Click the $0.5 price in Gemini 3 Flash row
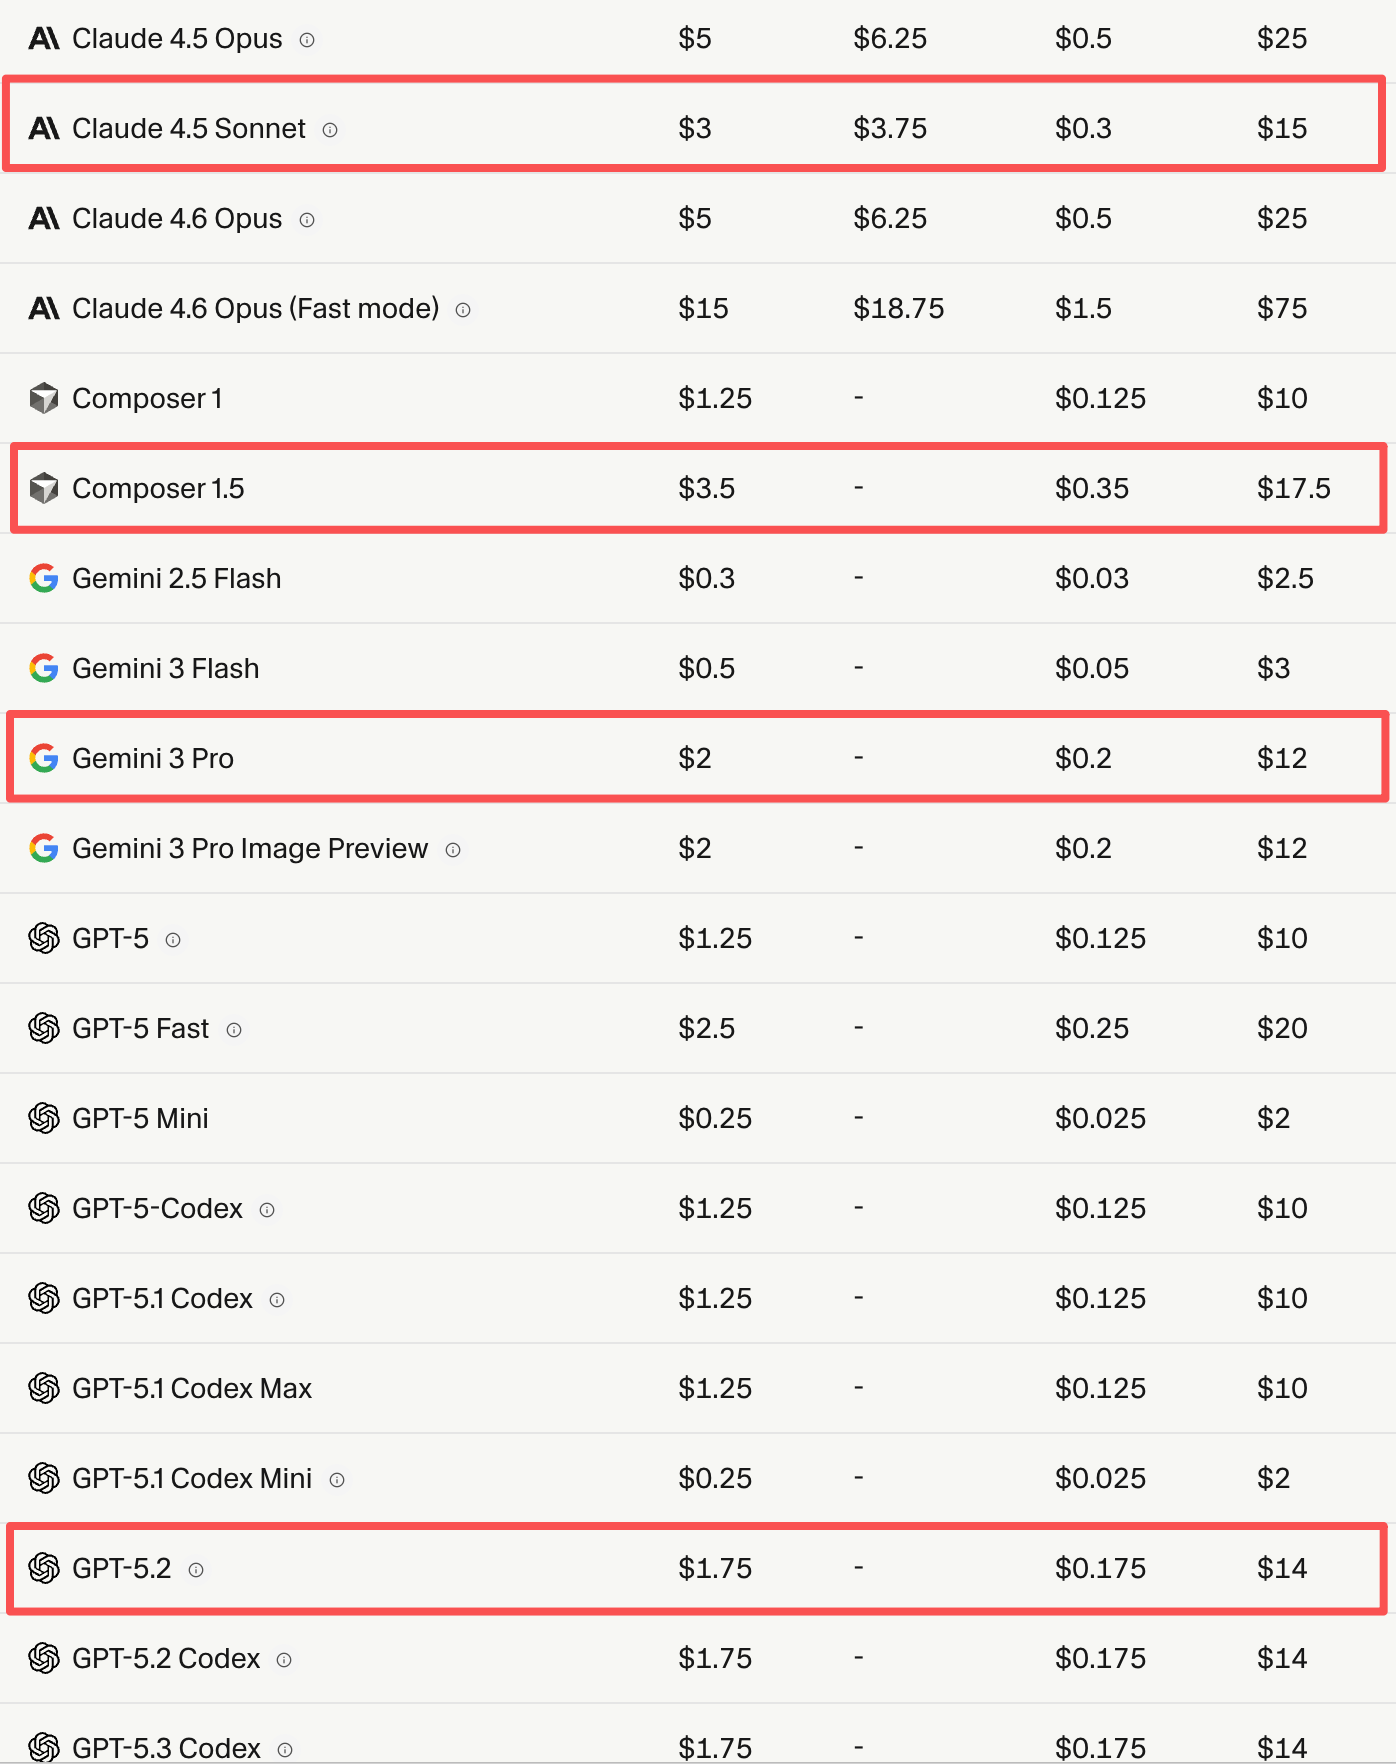This screenshot has height=1764, width=1396. coord(707,668)
